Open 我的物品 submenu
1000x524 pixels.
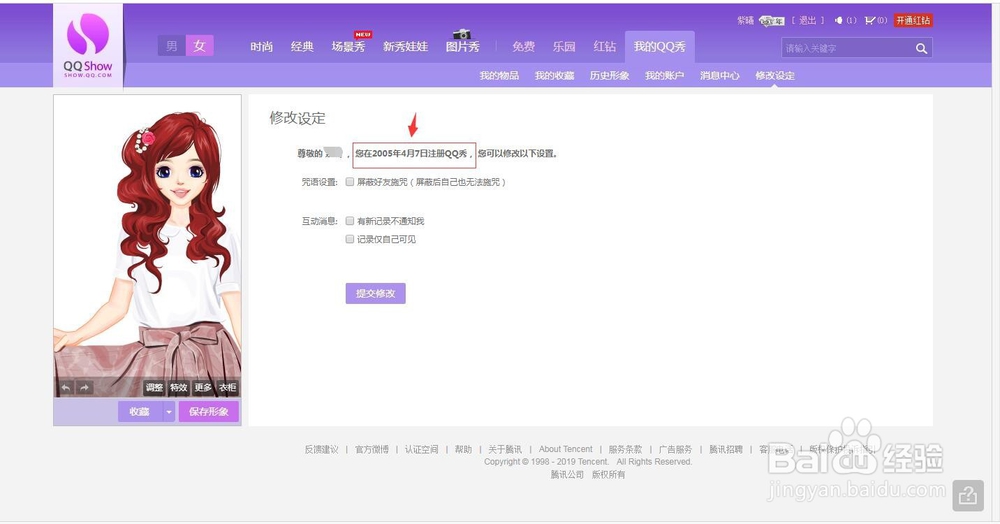(499, 75)
